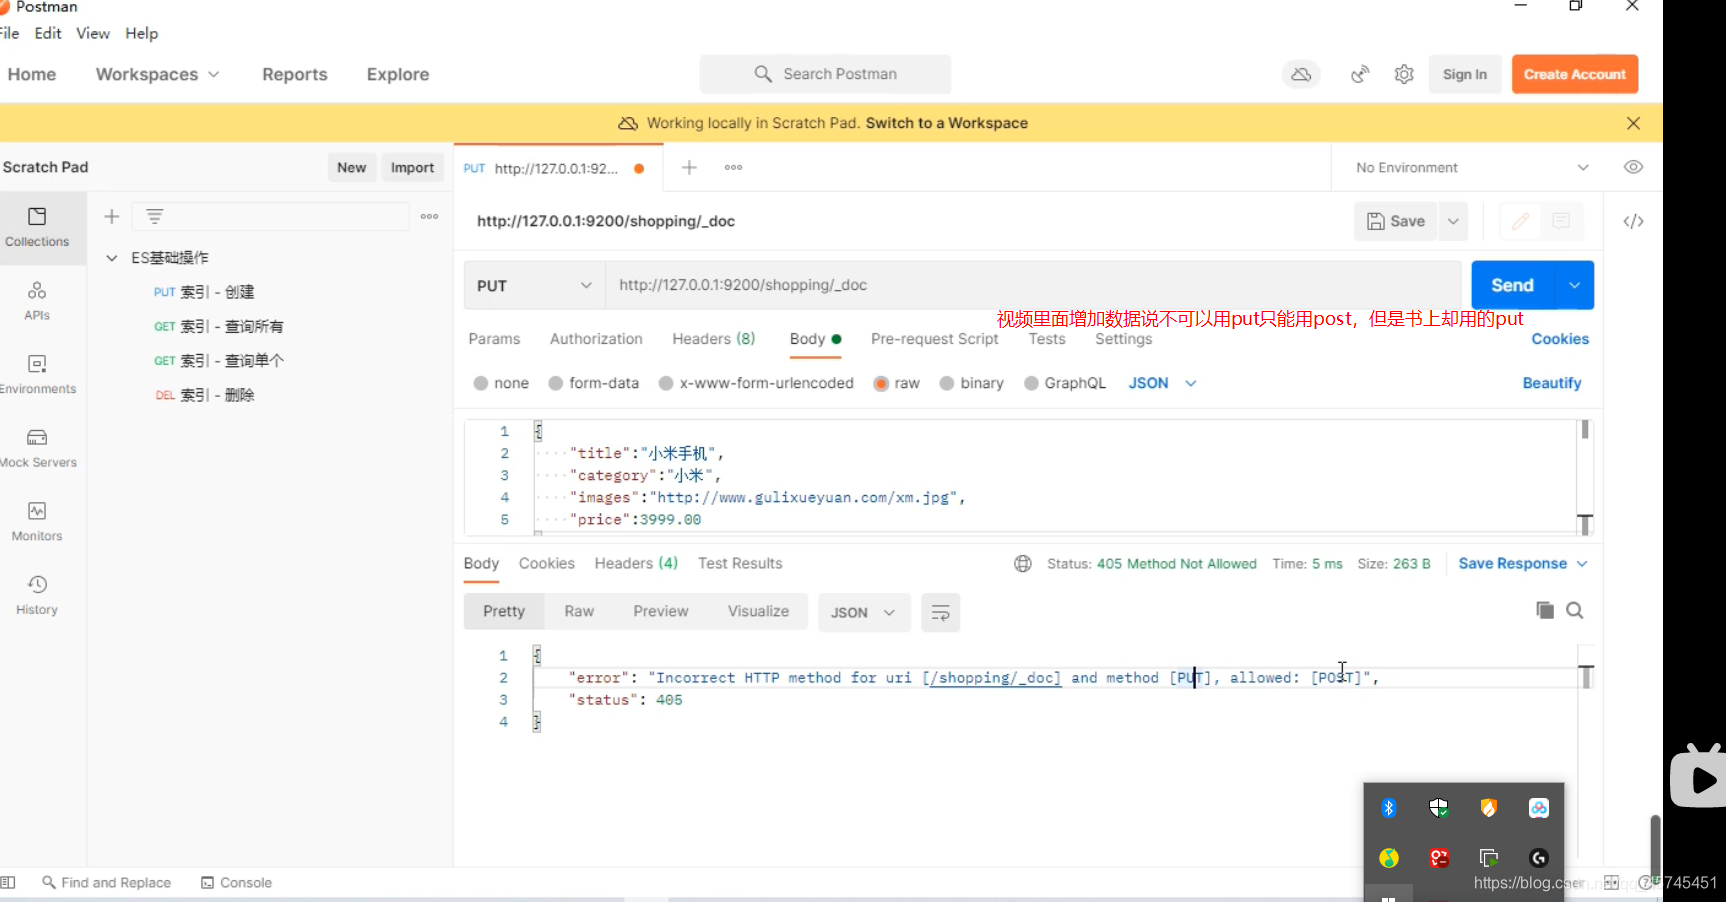Open the Save Response dropdown
This screenshot has height=902, width=1726.
(x=1522, y=564)
